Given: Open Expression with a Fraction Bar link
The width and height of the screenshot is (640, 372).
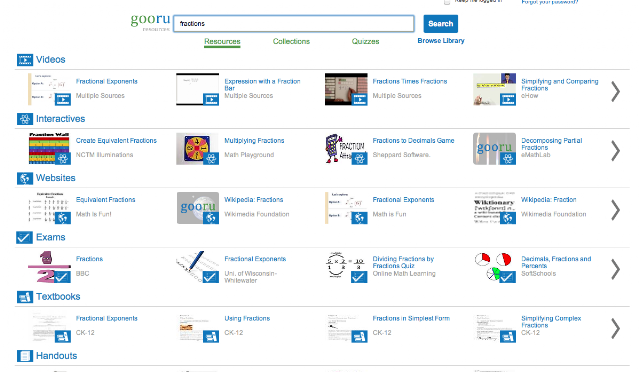Looking at the screenshot, I should pyautogui.click(x=262, y=85).
